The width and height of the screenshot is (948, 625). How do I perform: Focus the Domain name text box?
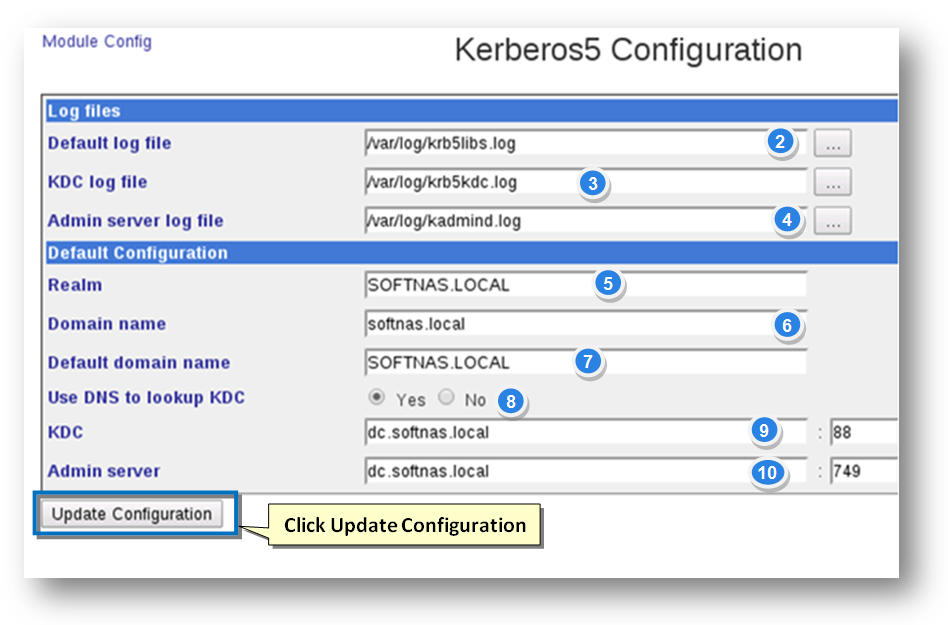pos(560,324)
